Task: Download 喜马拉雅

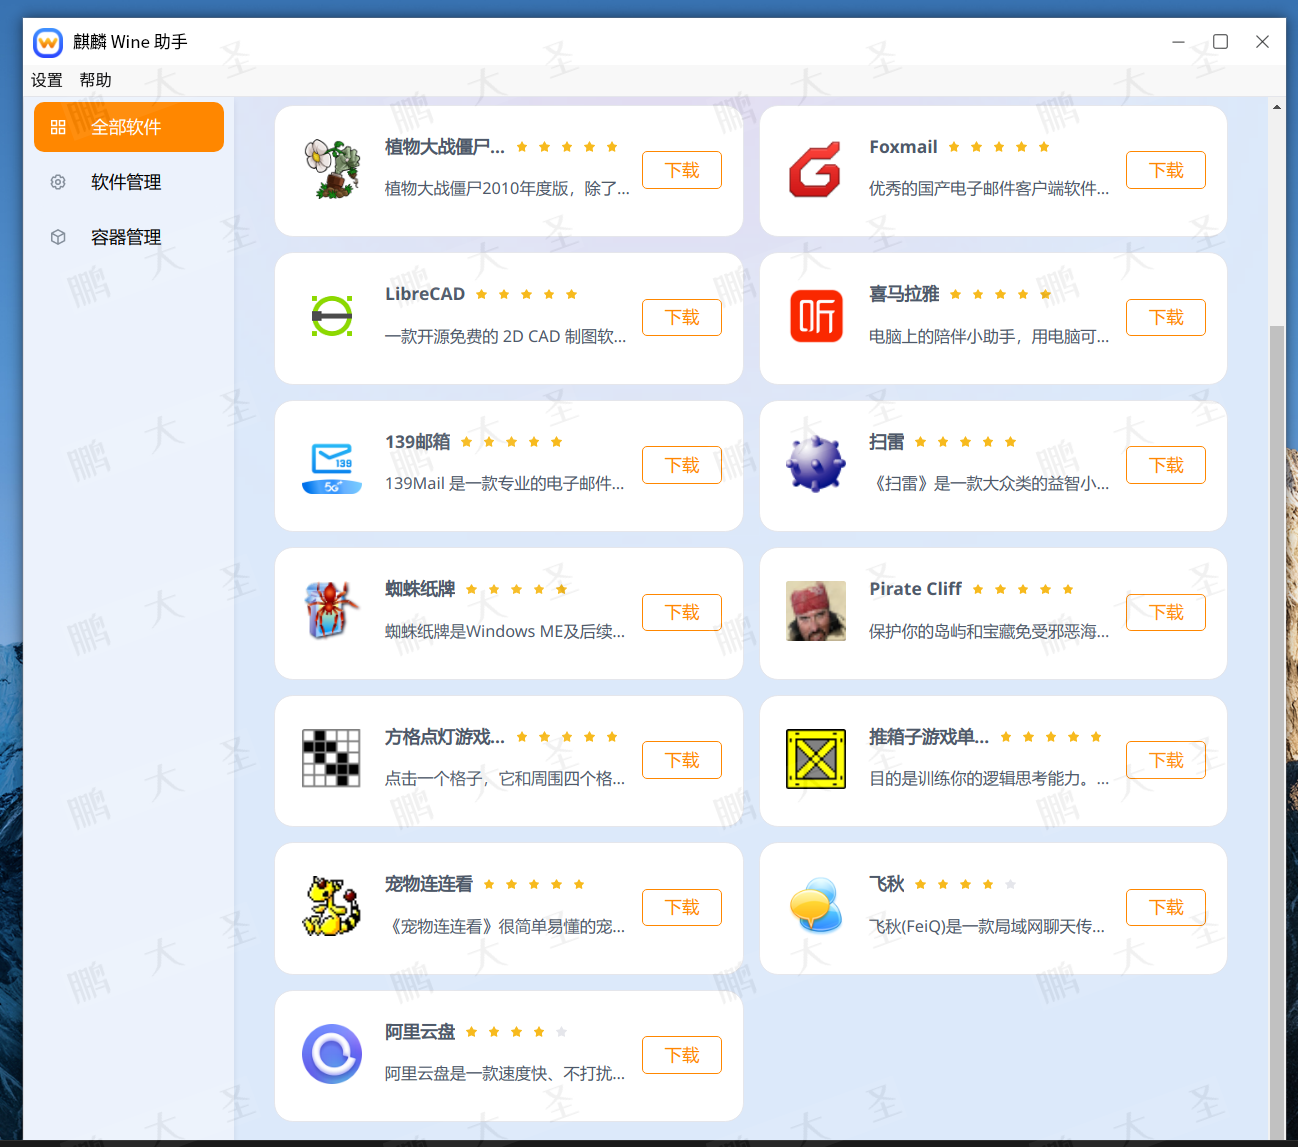Action: [1166, 317]
